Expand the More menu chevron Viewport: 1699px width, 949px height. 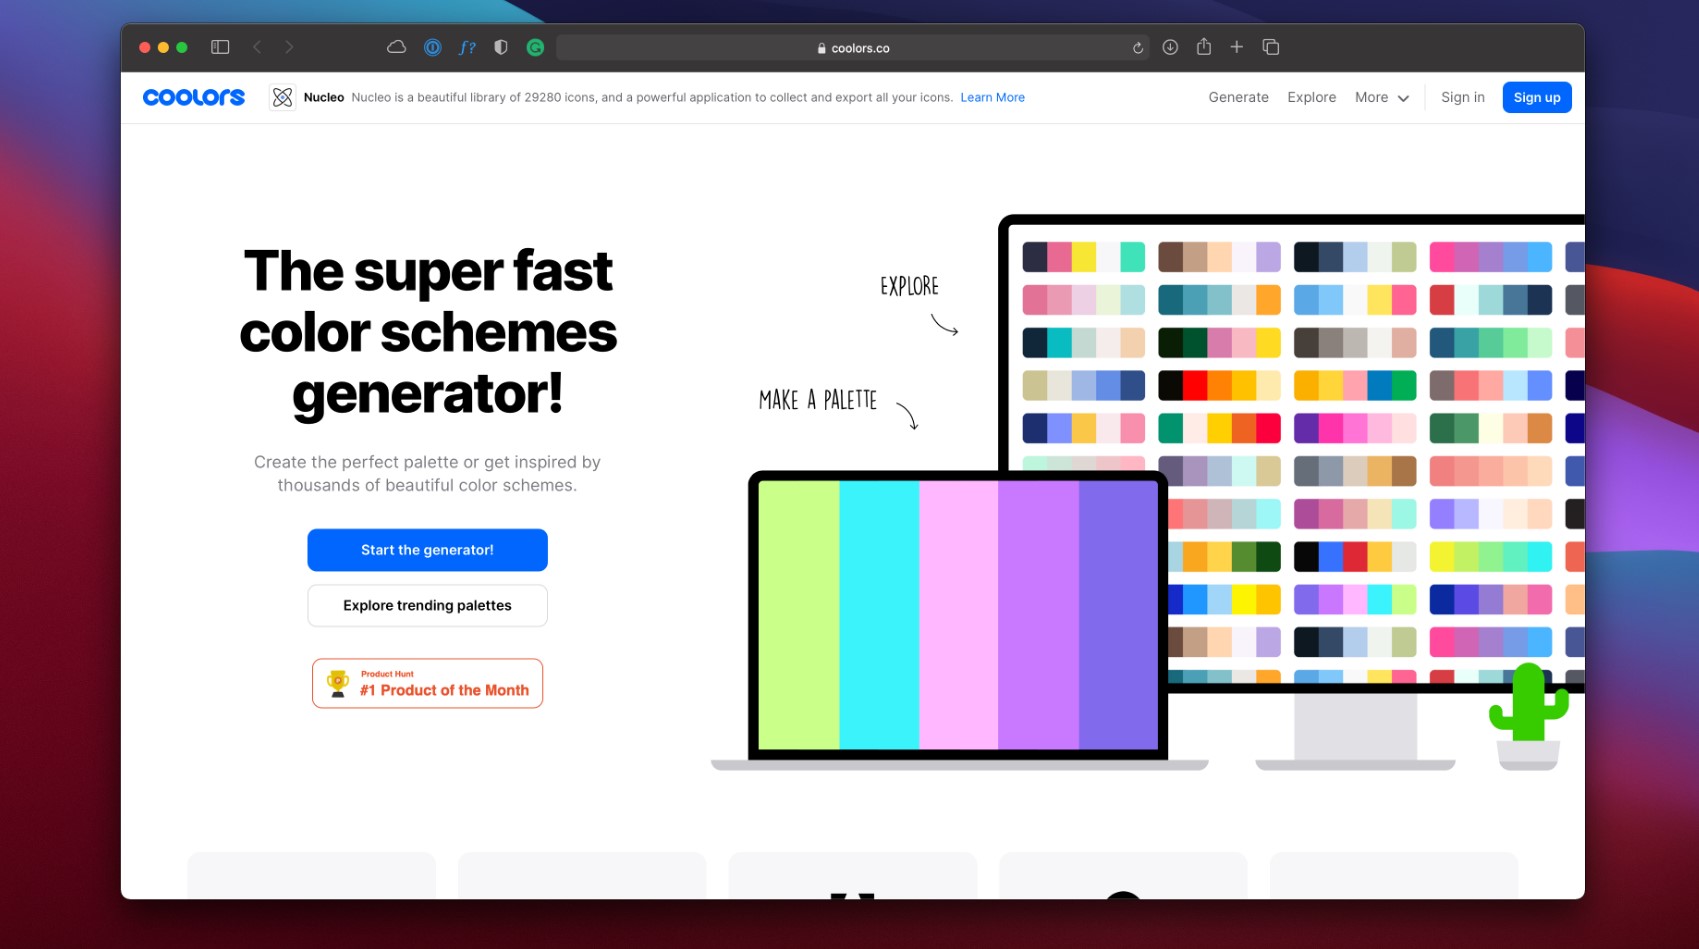click(1403, 98)
